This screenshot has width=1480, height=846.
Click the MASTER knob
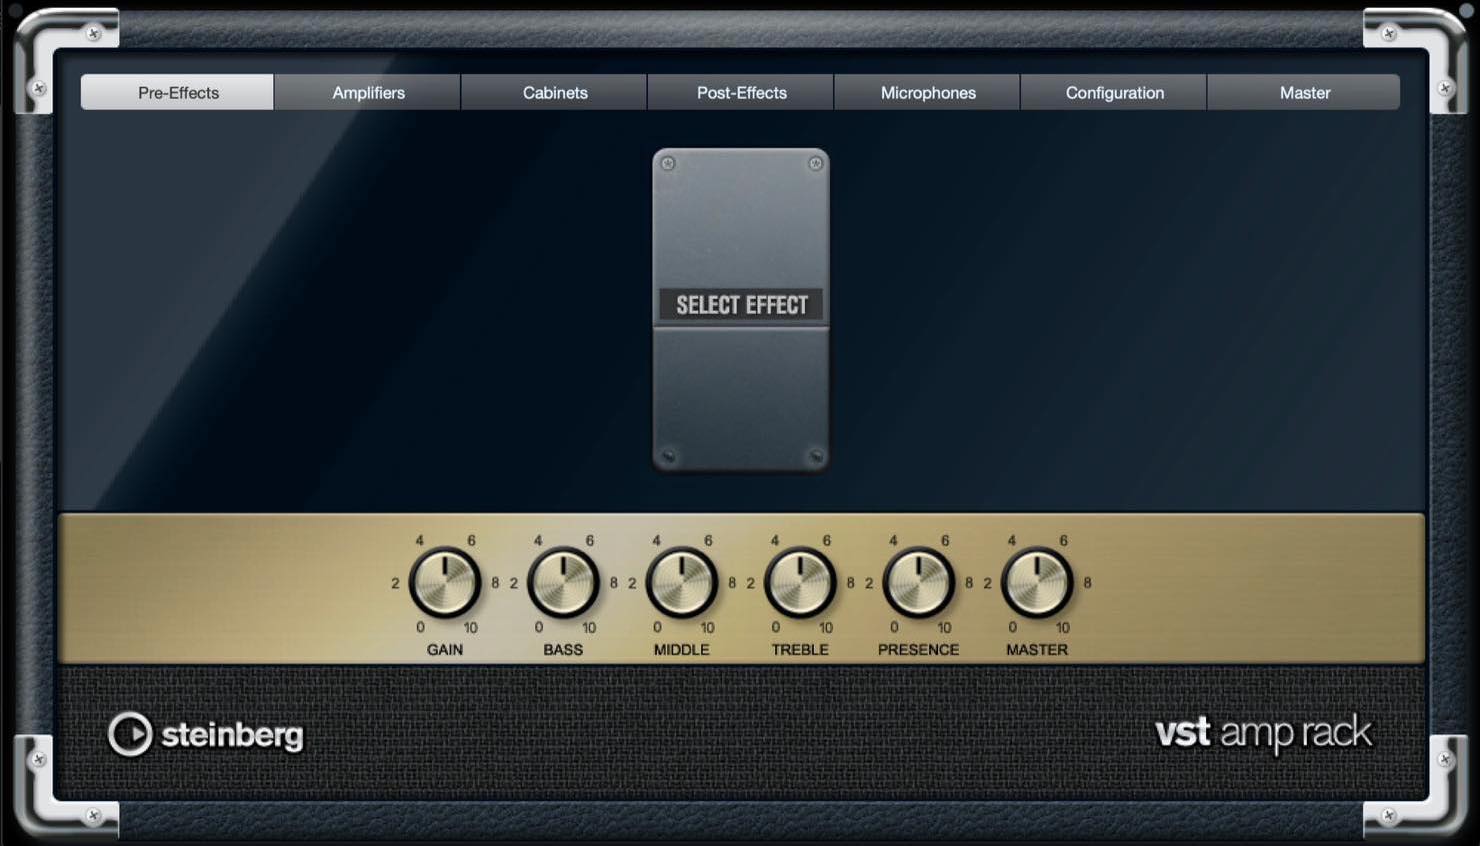[1037, 583]
